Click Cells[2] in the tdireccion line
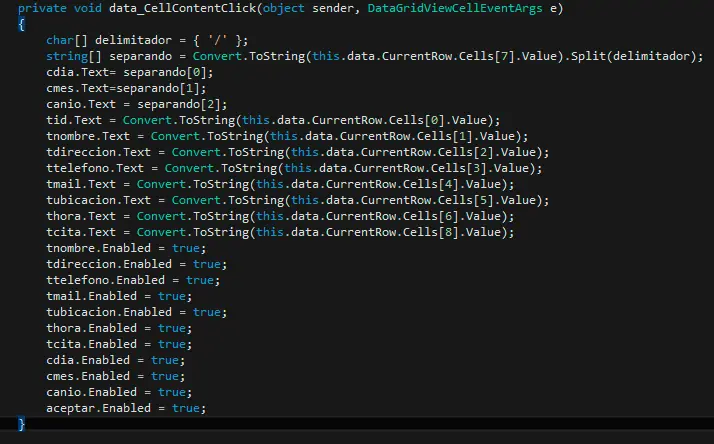 coord(466,152)
